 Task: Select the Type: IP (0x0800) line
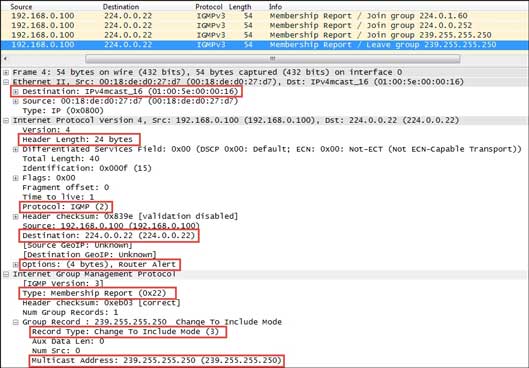point(63,111)
